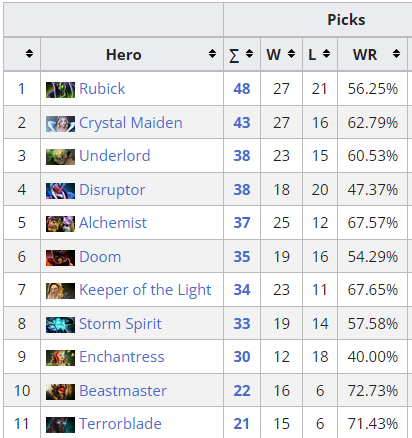
Task: Sort by WR win rate column
Action: [396, 54]
